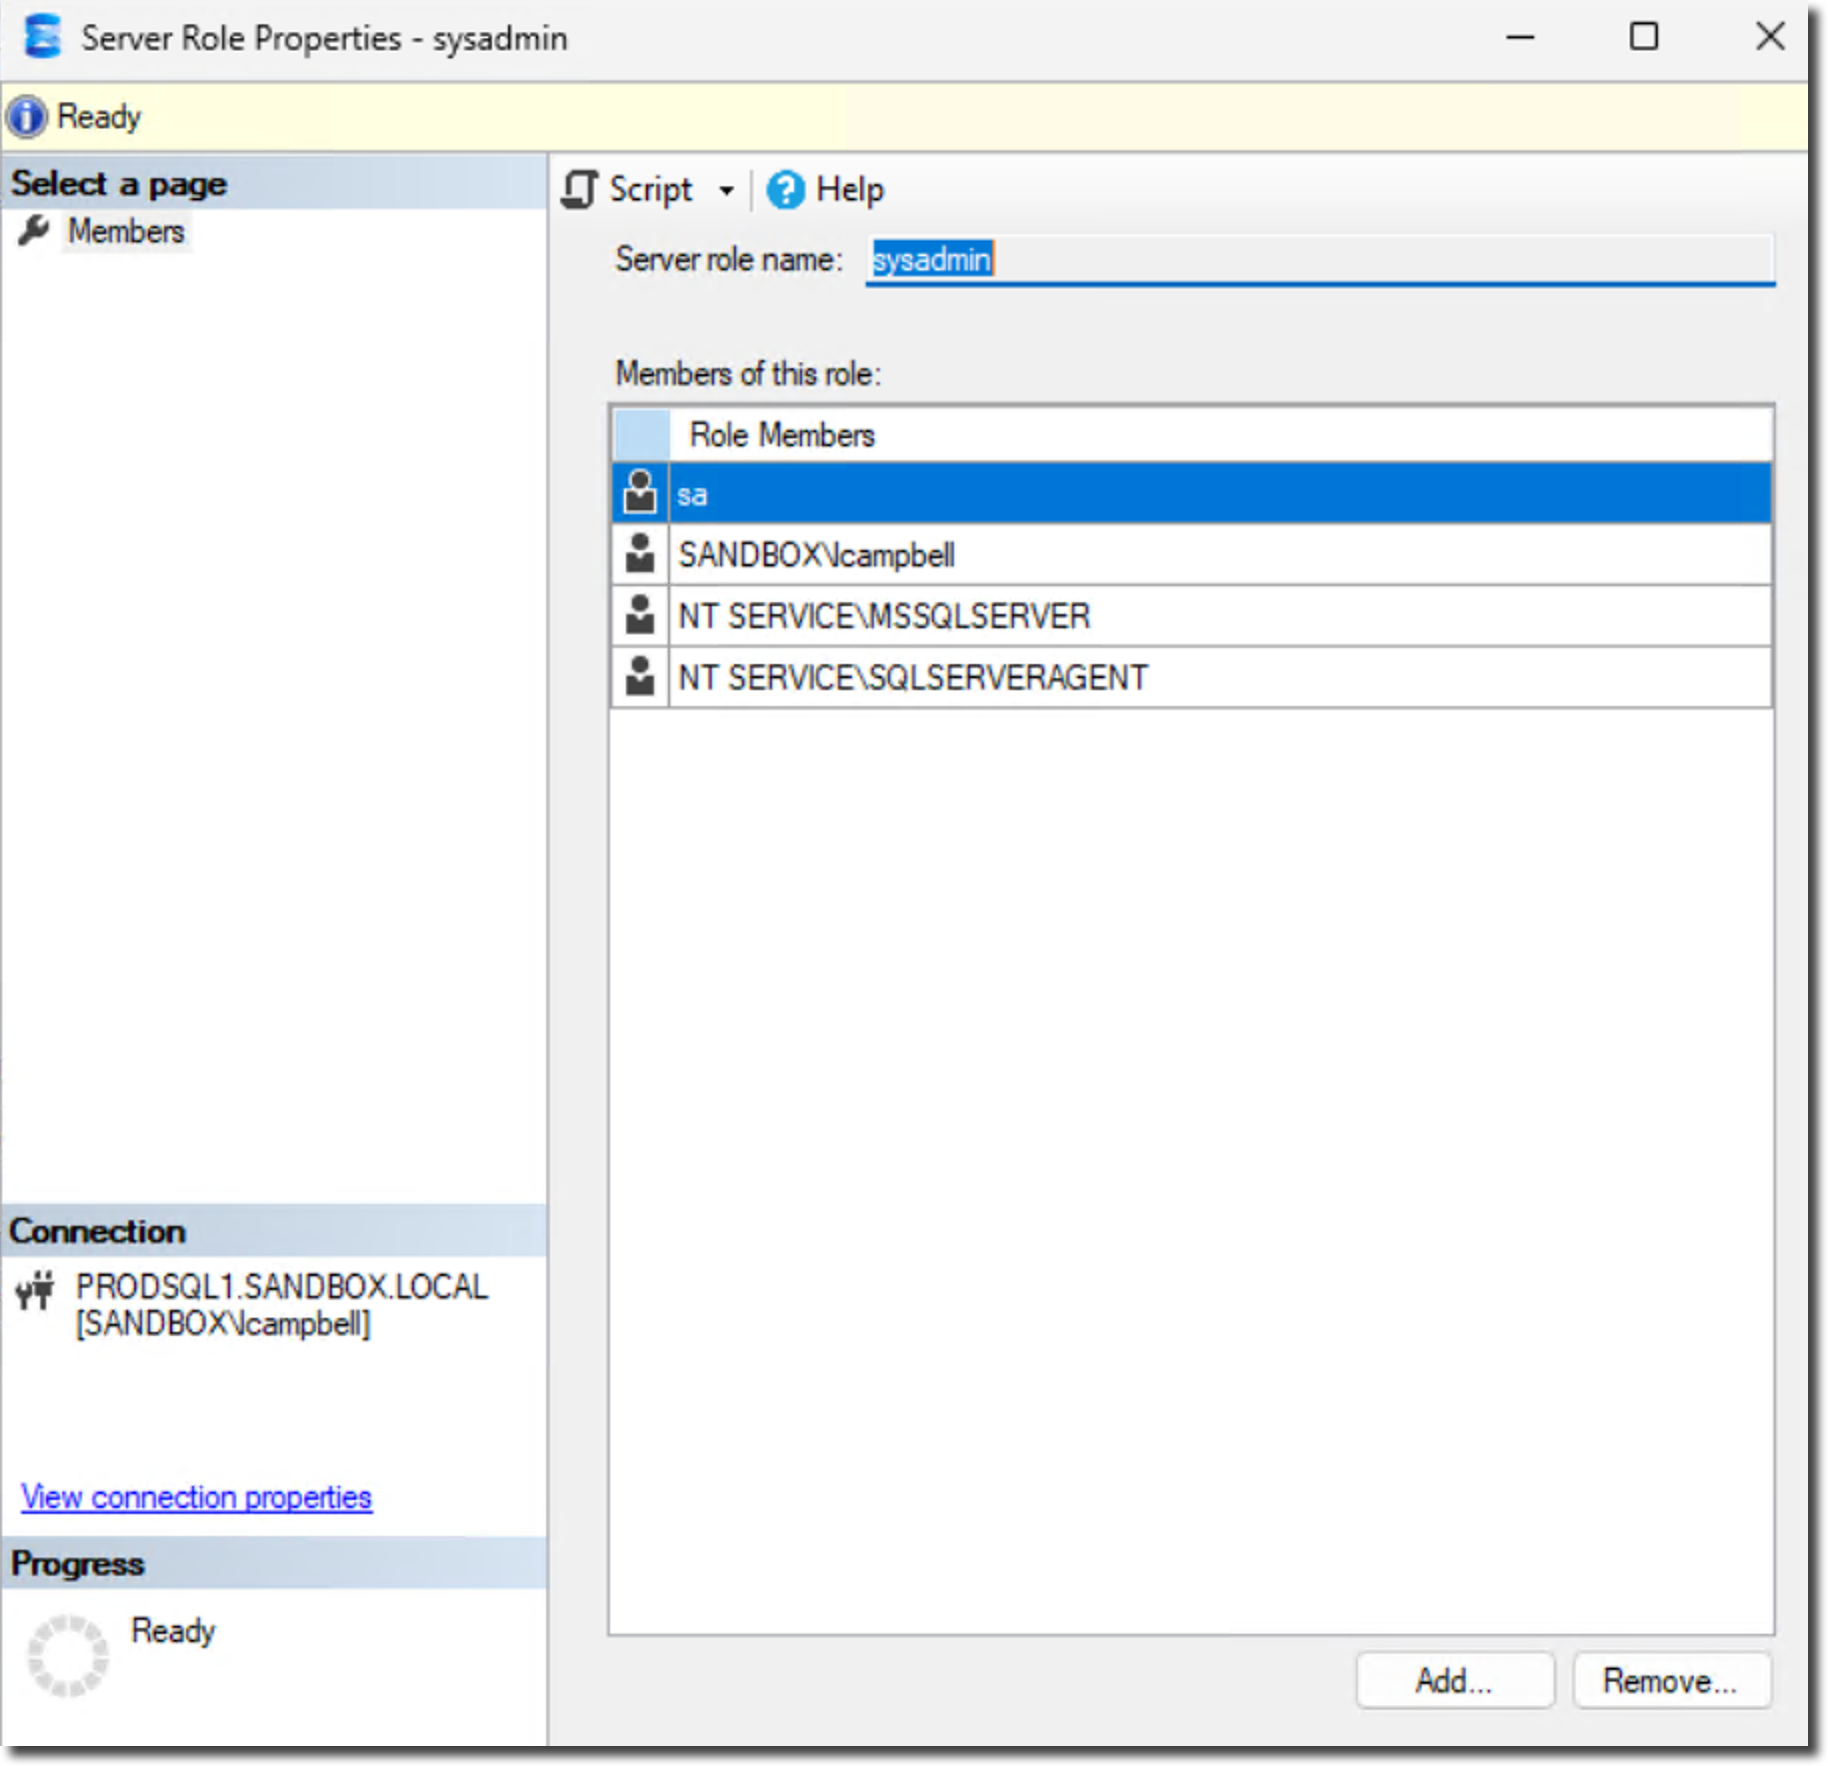Click the connection plug icon by PRODSQL1.SANDBOX.LOCAL
Image resolution: width=1828 pixels, height=1766 pixels.
35,1290
